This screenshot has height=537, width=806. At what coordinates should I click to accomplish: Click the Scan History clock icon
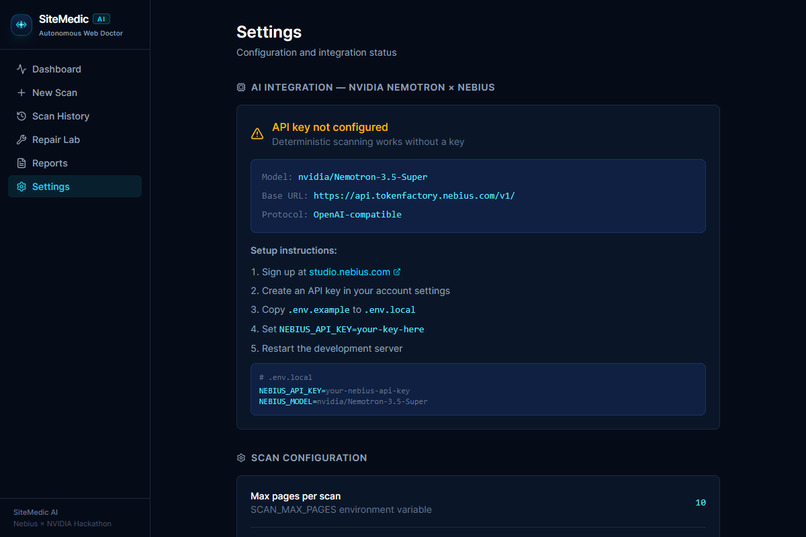click(x=21, y=116)
